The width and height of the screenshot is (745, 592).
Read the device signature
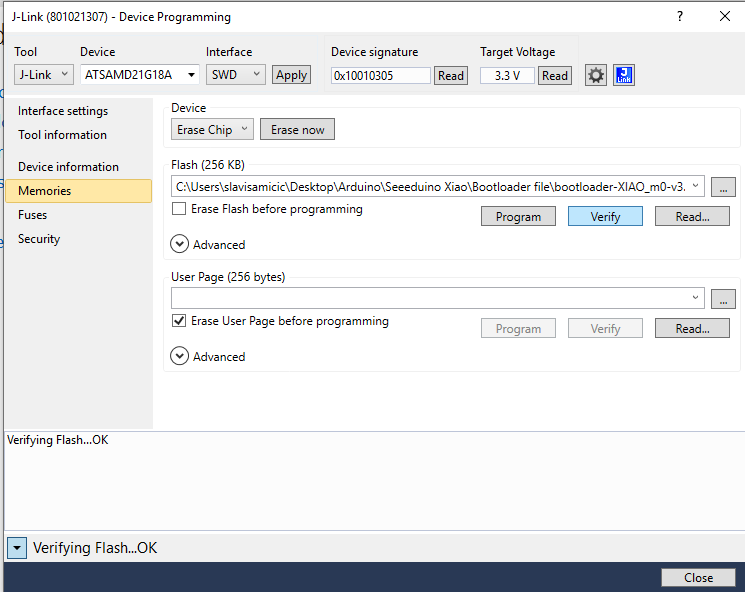click(450, 76)
